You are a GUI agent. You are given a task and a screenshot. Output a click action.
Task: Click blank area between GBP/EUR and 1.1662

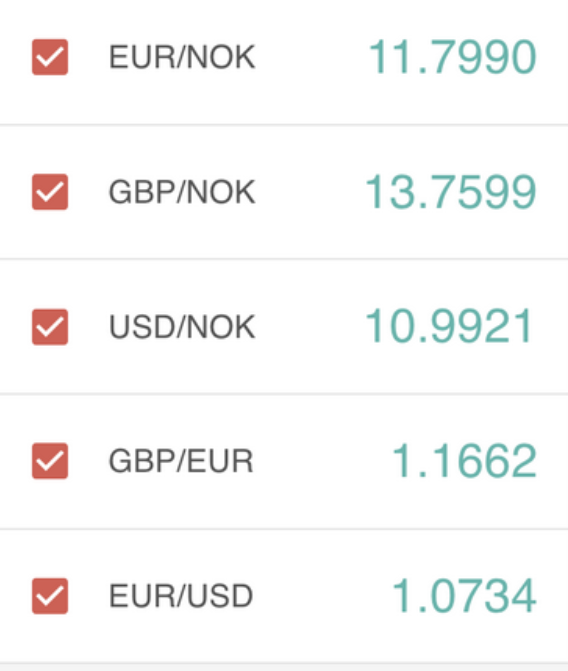323,461
